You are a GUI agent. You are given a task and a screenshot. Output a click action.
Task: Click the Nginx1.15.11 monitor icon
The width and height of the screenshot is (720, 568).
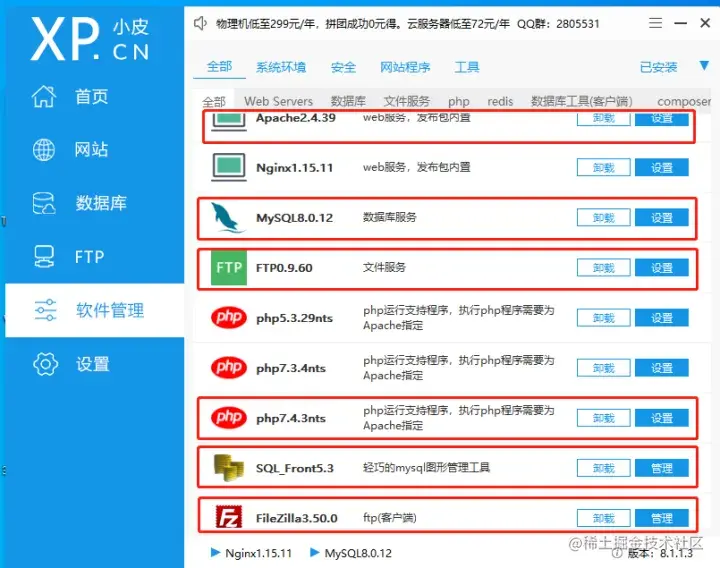click(x=229, y=167)
